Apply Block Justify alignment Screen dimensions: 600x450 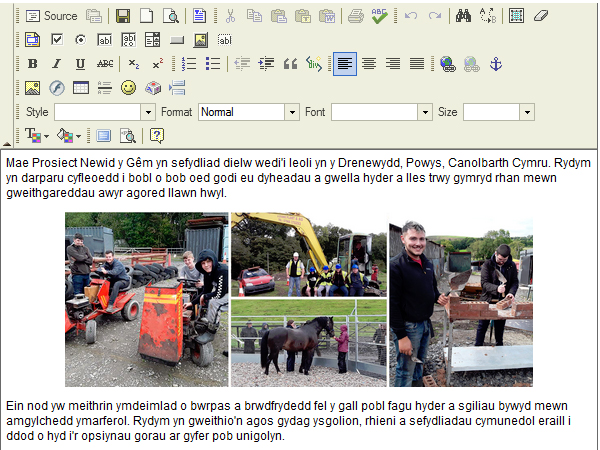pos(417,64)
